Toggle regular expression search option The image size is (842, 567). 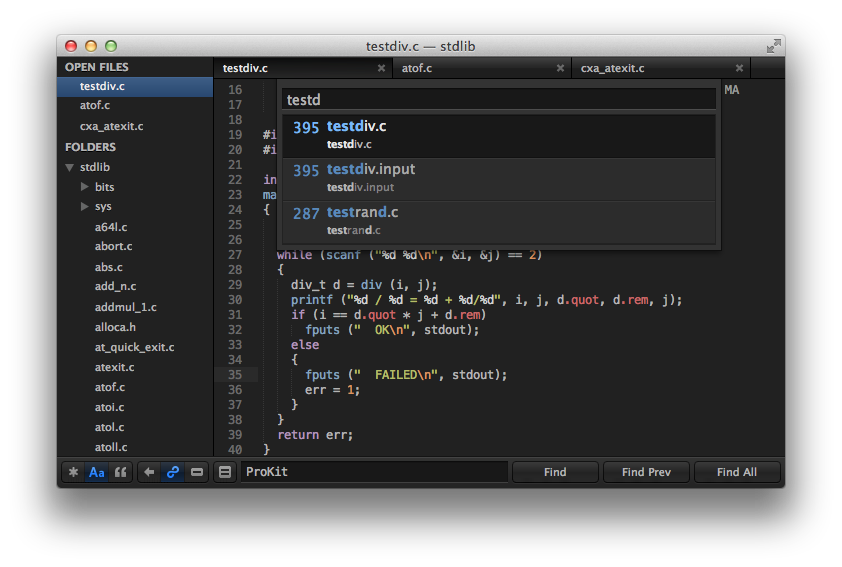[73, 472]
